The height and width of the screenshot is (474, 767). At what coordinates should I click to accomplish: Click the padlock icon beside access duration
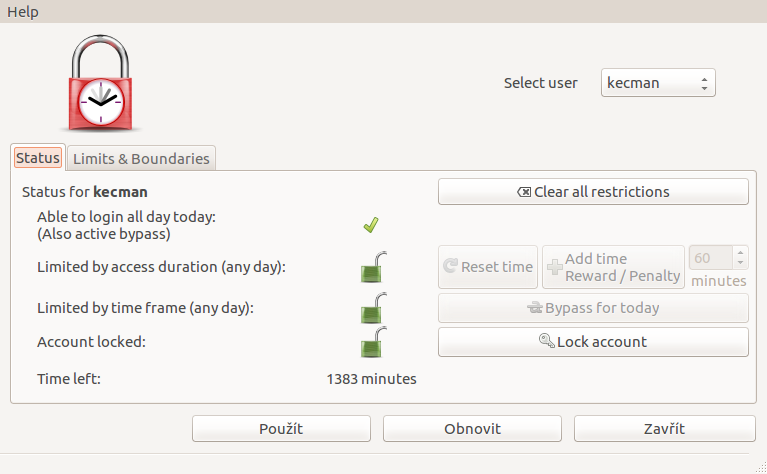[374, 267]
